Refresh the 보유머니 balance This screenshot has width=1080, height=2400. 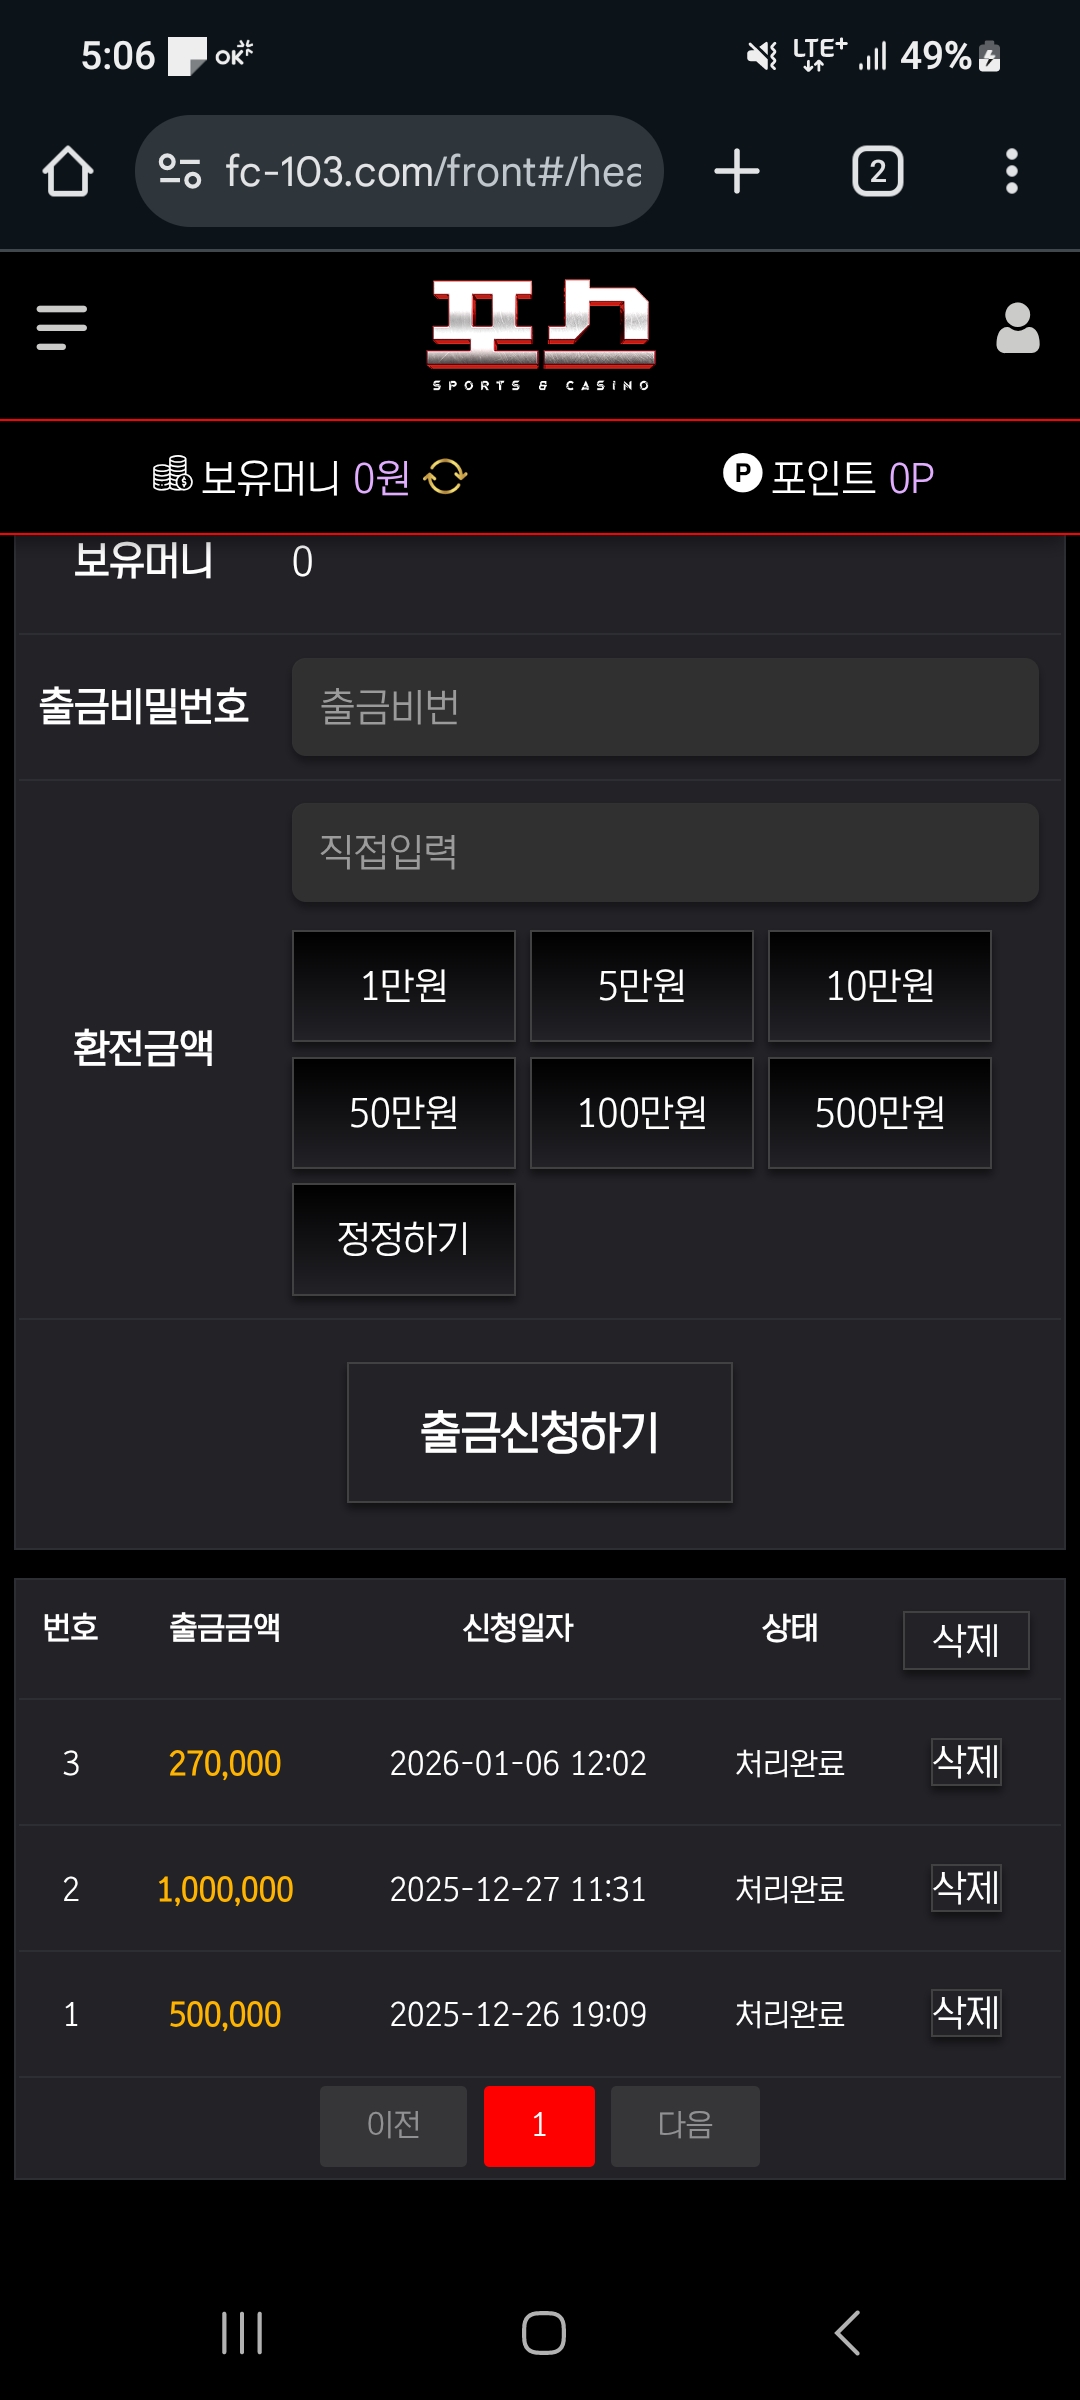[446, 477]
